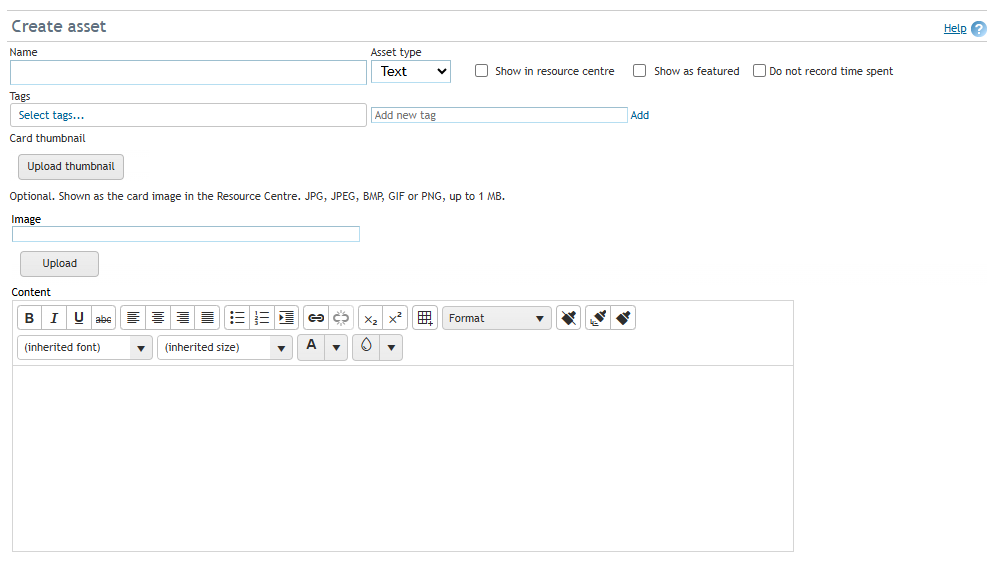
Task: Focus the Add new tag field
Action: tap(500, 115)
